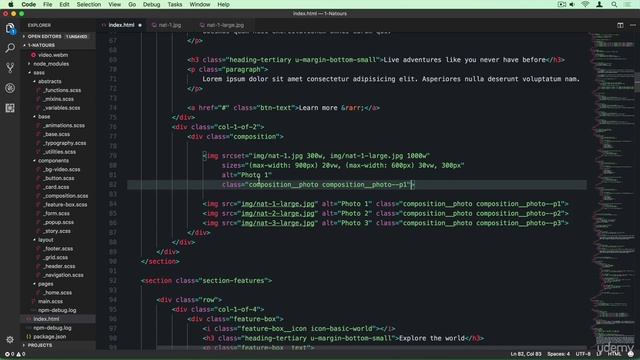Viewport: 640px width, 360px height.
Task: Open the Extensions view in activity bar
Action: click(10, 108)
